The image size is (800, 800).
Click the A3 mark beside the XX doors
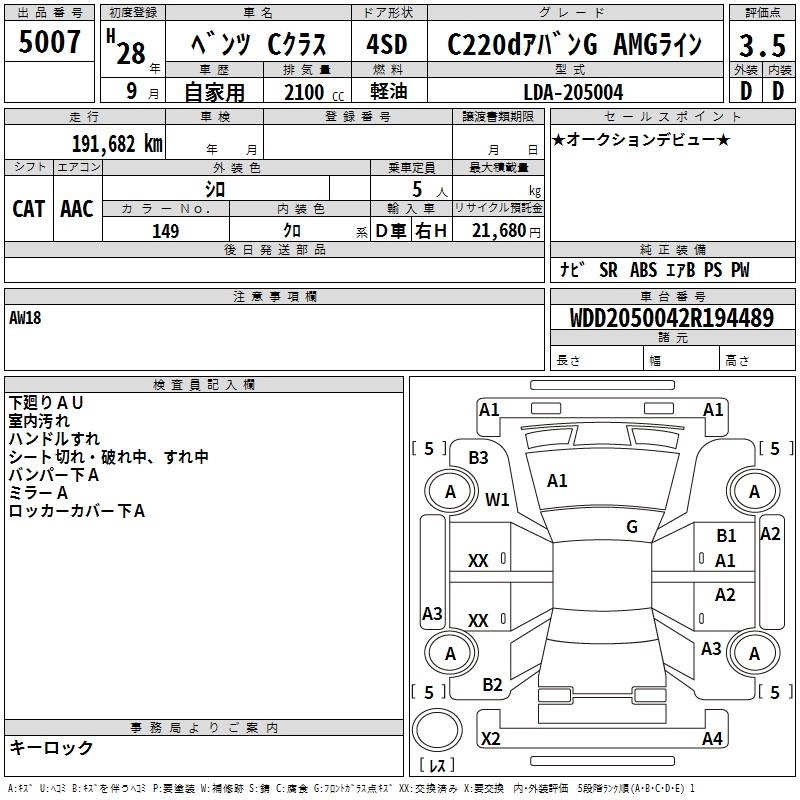coord(432,613)
